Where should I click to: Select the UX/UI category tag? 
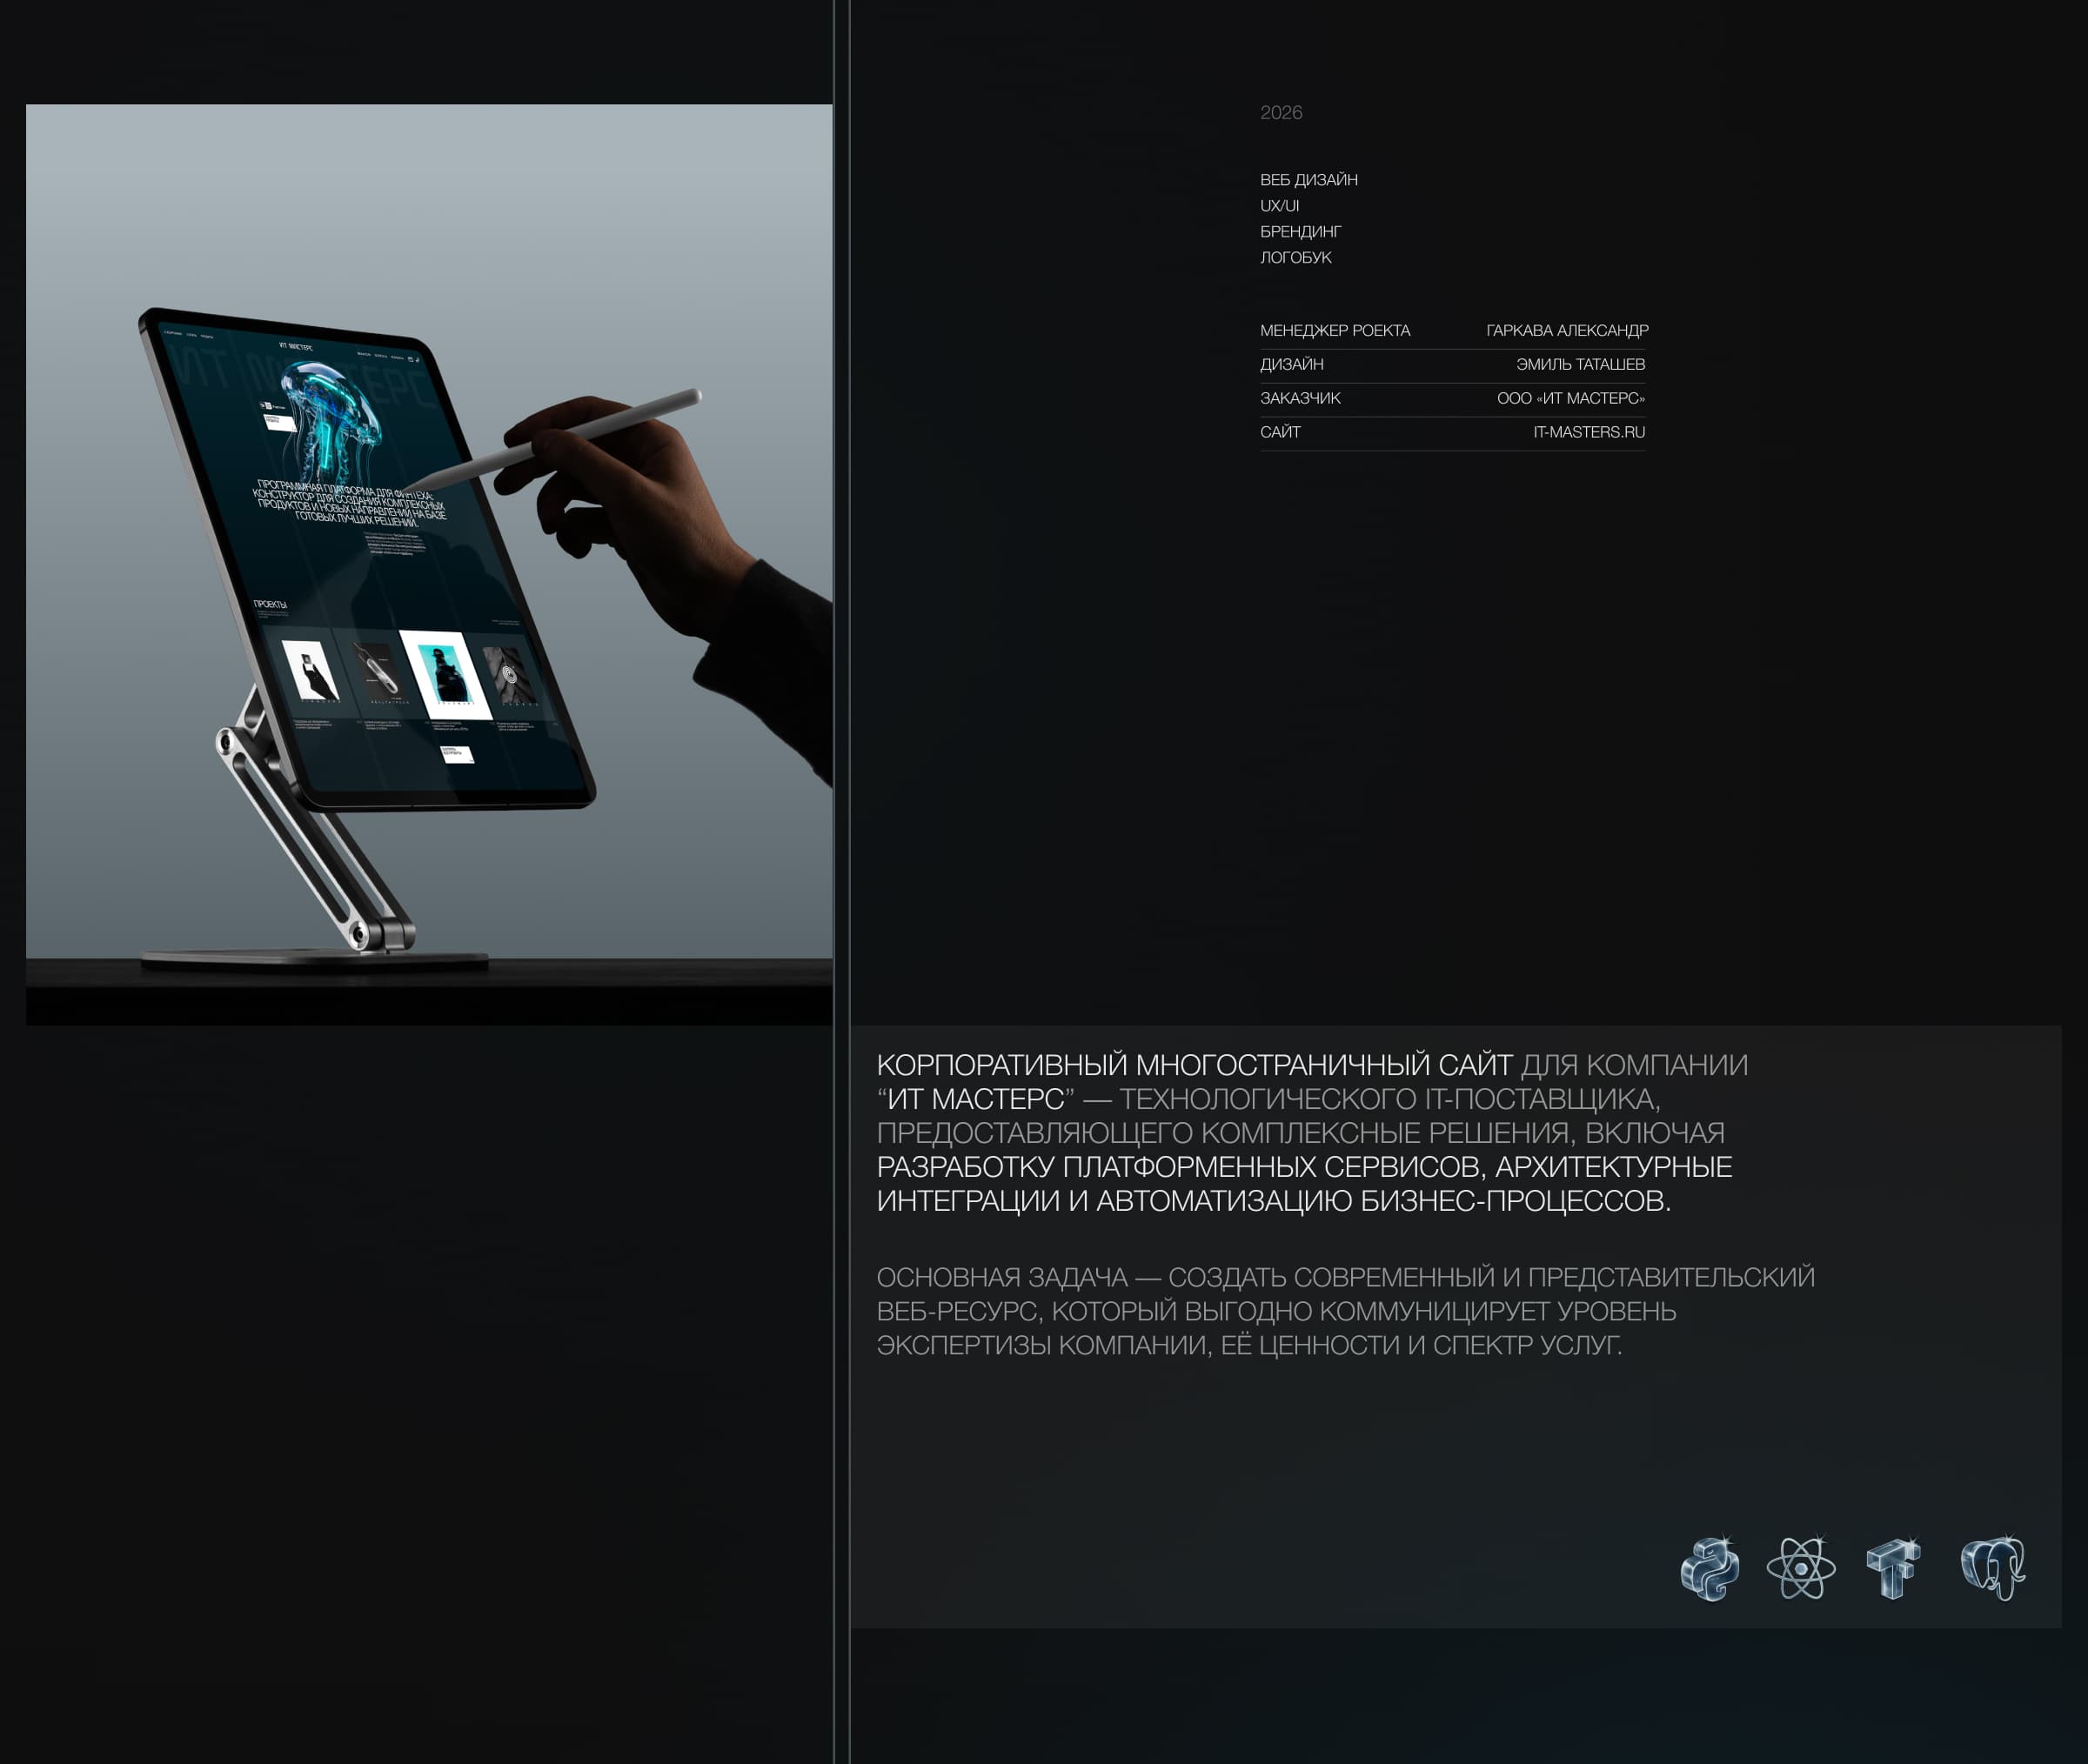pyautogui.click(x=1279, y=206)
